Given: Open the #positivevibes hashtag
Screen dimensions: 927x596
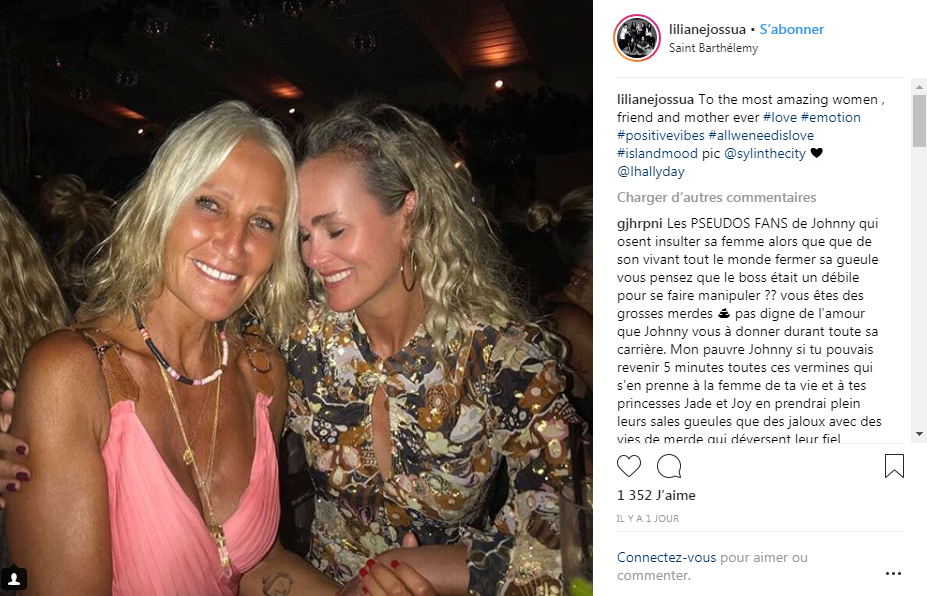Looking at the screenshot, I should click(x=661, y=135).
